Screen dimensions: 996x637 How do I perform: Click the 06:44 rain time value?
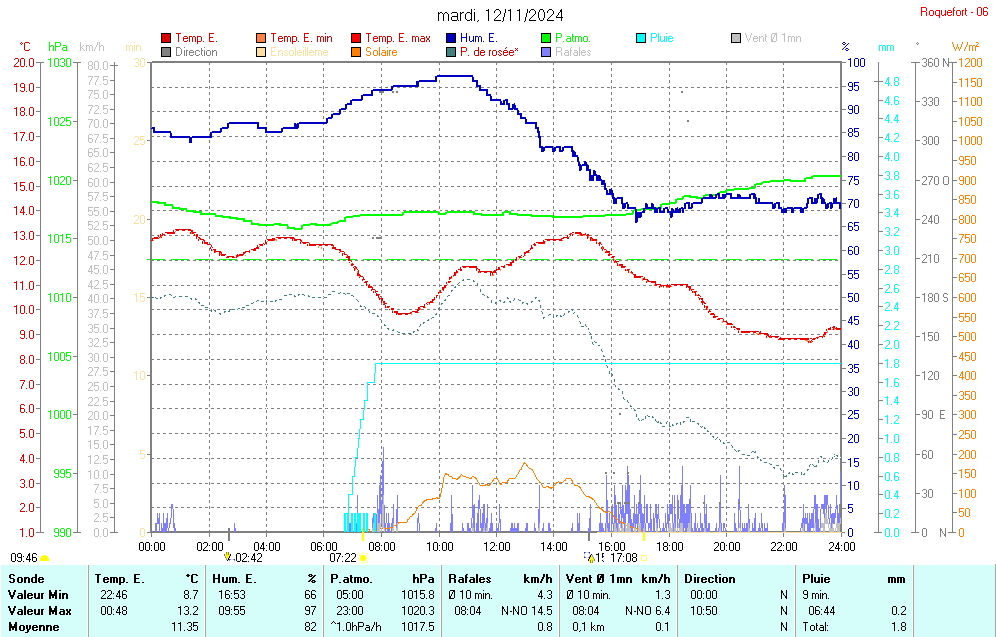(x=821, y=611)
